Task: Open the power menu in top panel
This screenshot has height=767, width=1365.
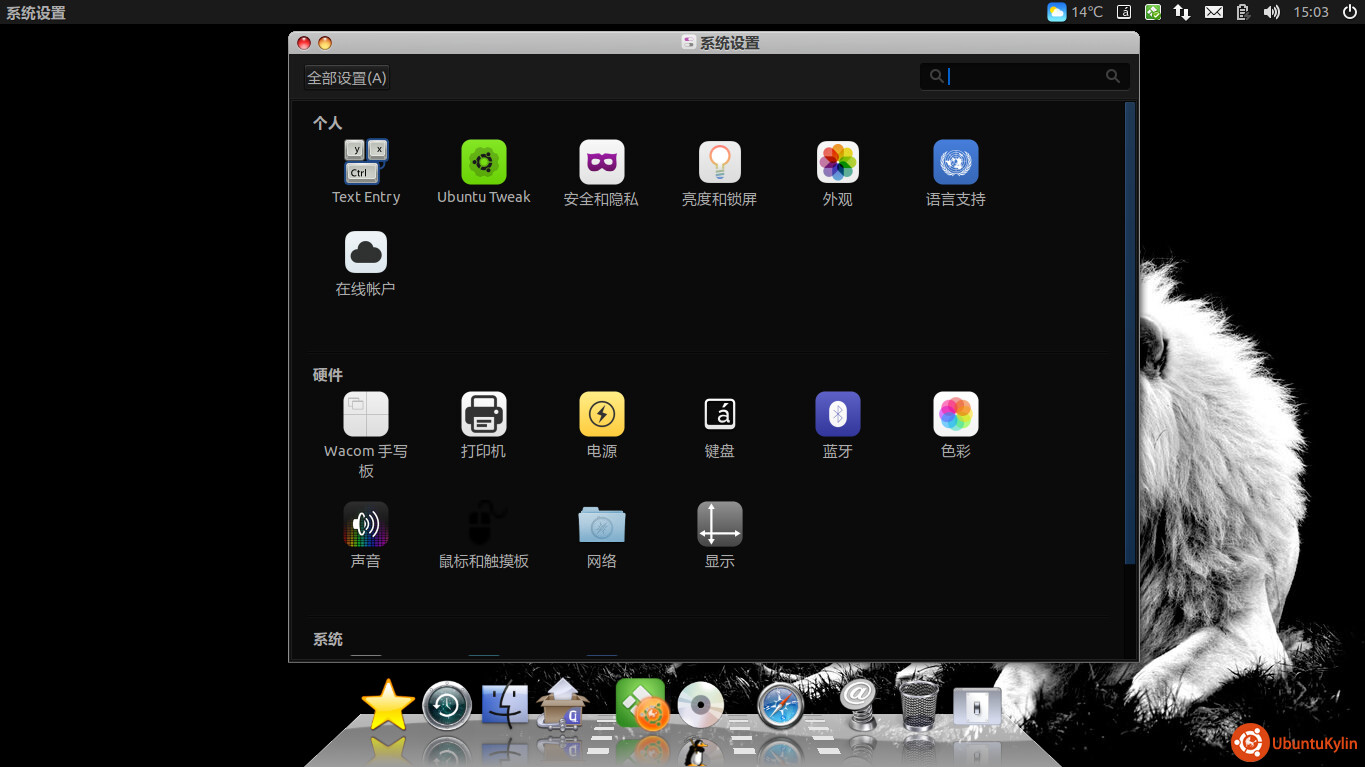Action: (x=1348, y=12)
